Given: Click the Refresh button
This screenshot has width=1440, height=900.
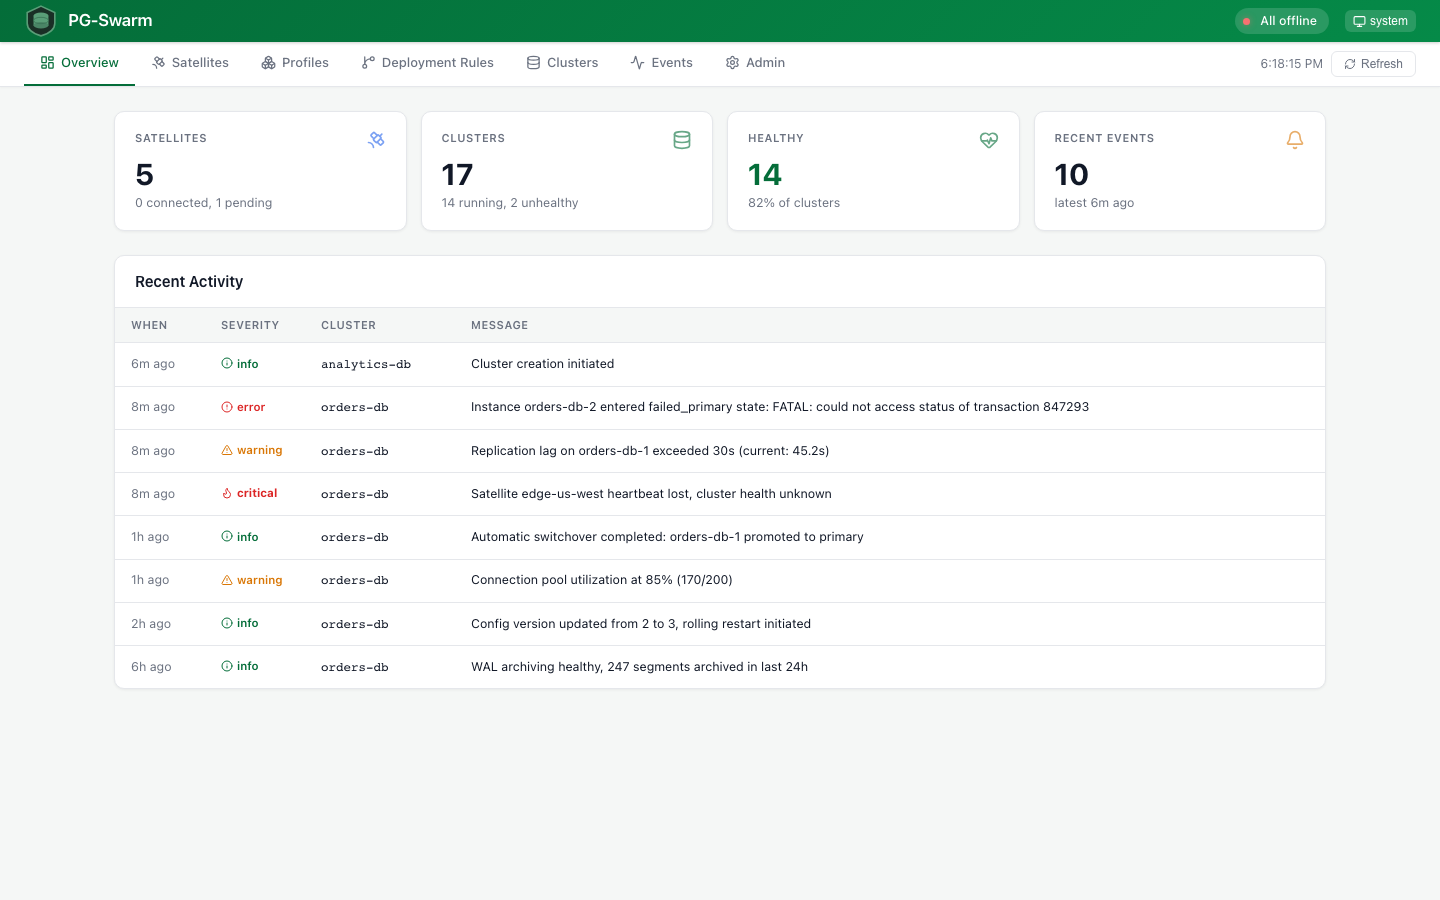Looking at the screenshot, I should tap(1373, 64).
